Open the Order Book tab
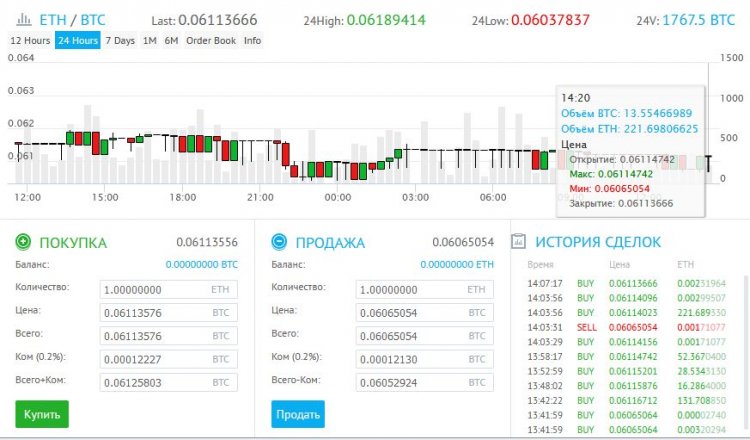Viewport: 750px width, 440px height. coord(211,41)
